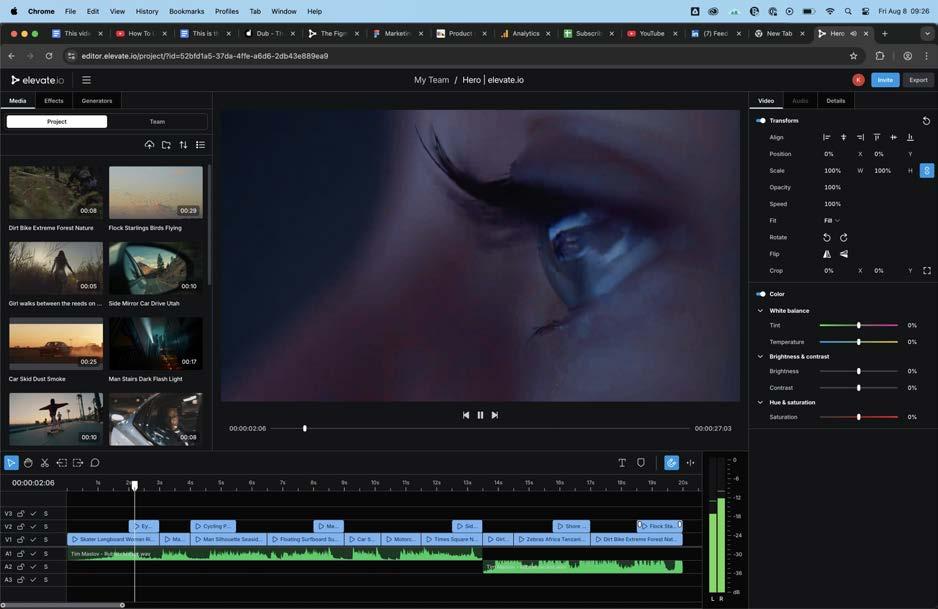Toggle the lock on track V2
The height and width of the screenshot is (609, 938).
(20, 527)
